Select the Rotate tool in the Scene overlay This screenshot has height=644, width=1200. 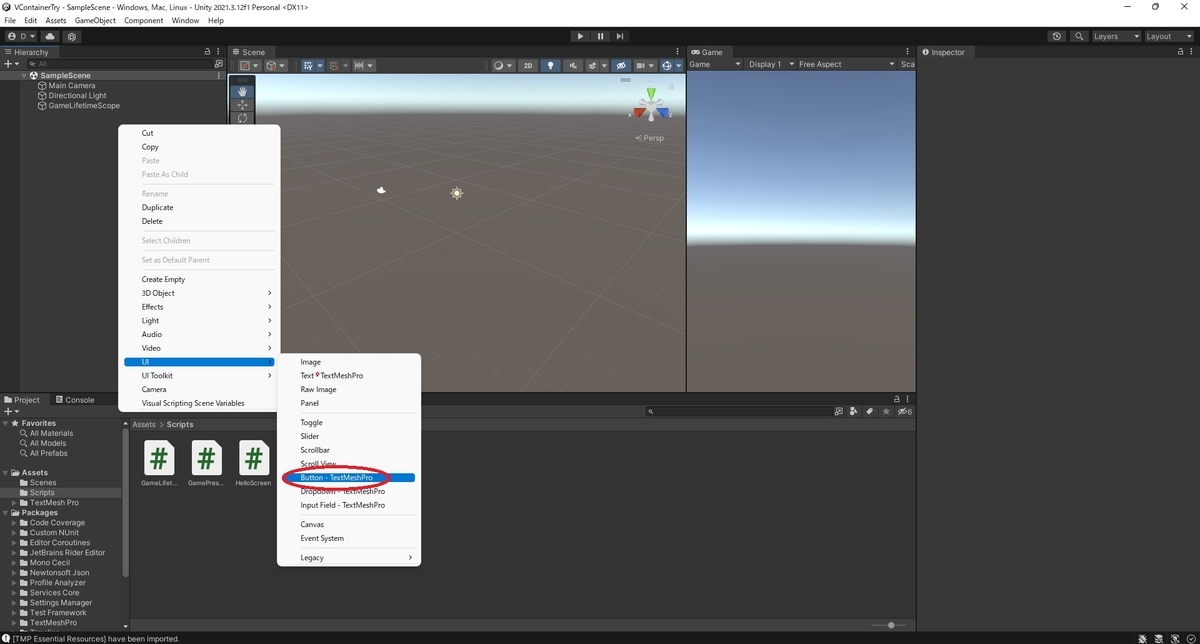[x=242, y=118]
